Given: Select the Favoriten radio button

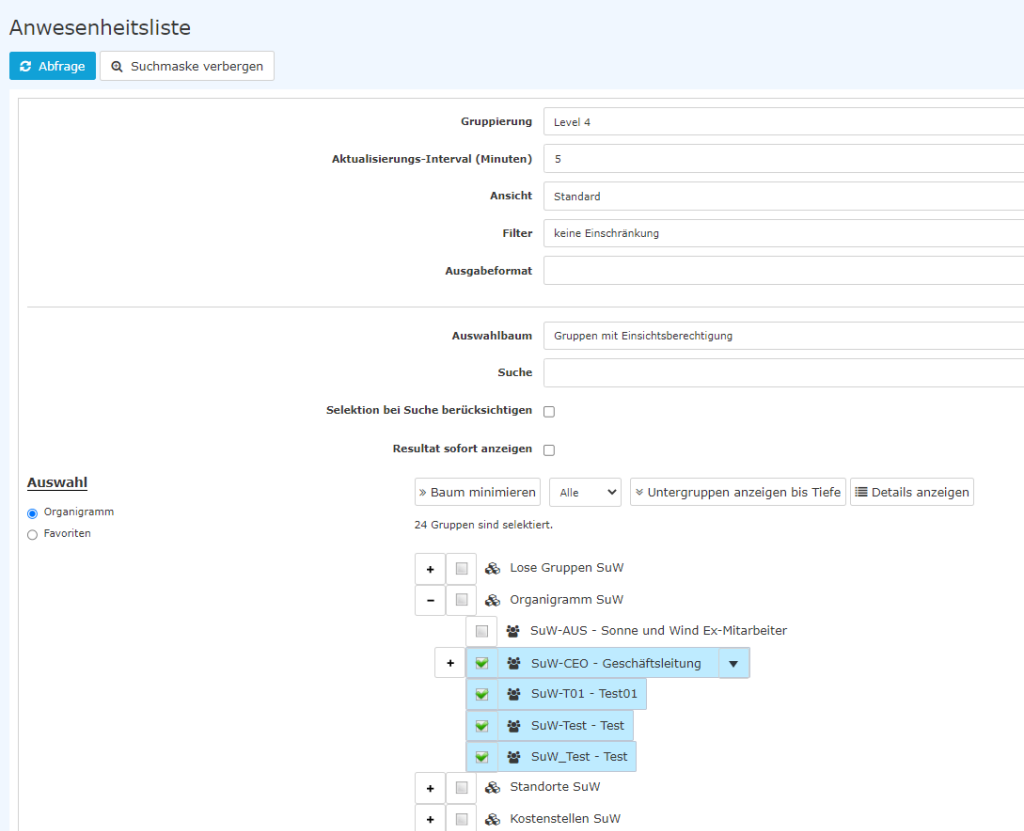Looking at the screenshot, I should click(x=32, y=535).
